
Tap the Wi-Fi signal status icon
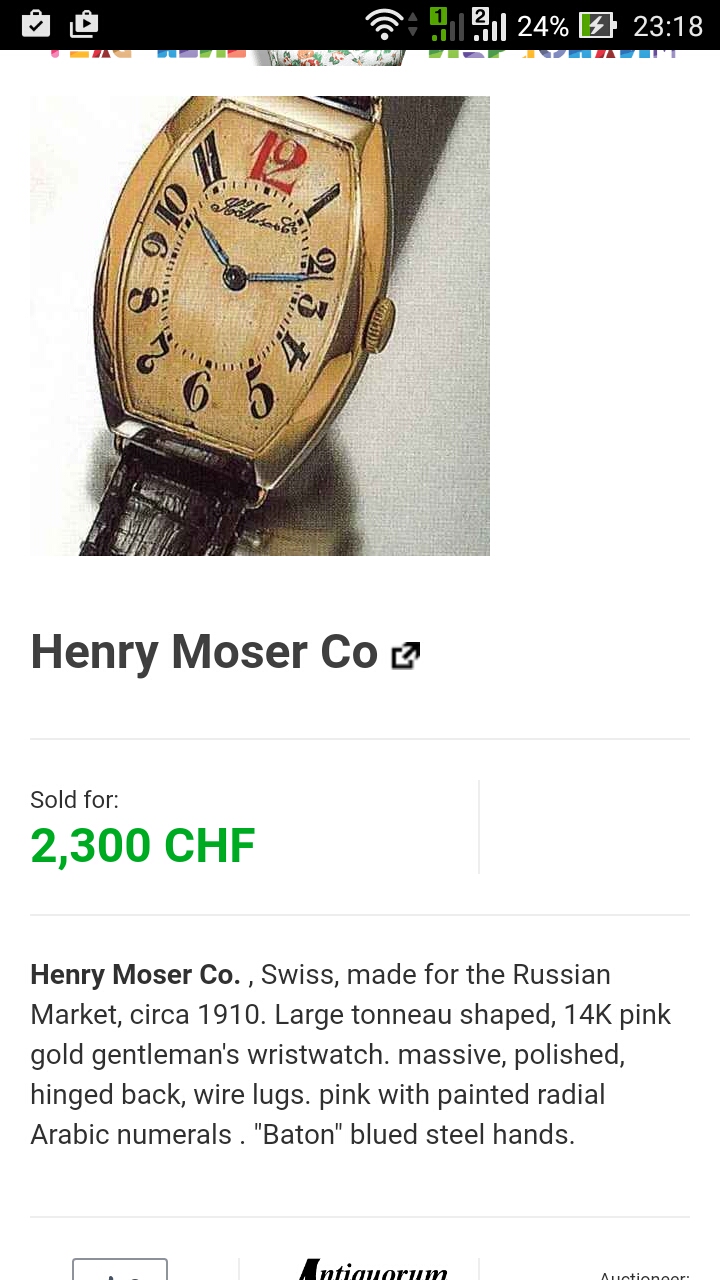coord(383,25)
